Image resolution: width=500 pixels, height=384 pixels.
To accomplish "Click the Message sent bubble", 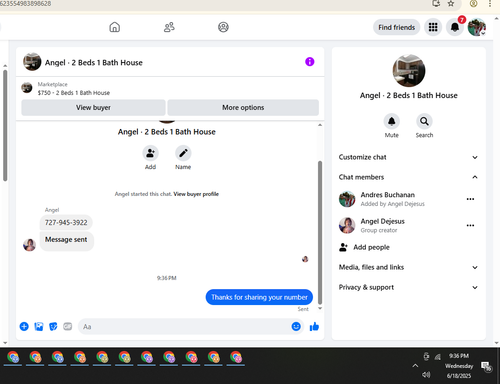I will point(66,240).
